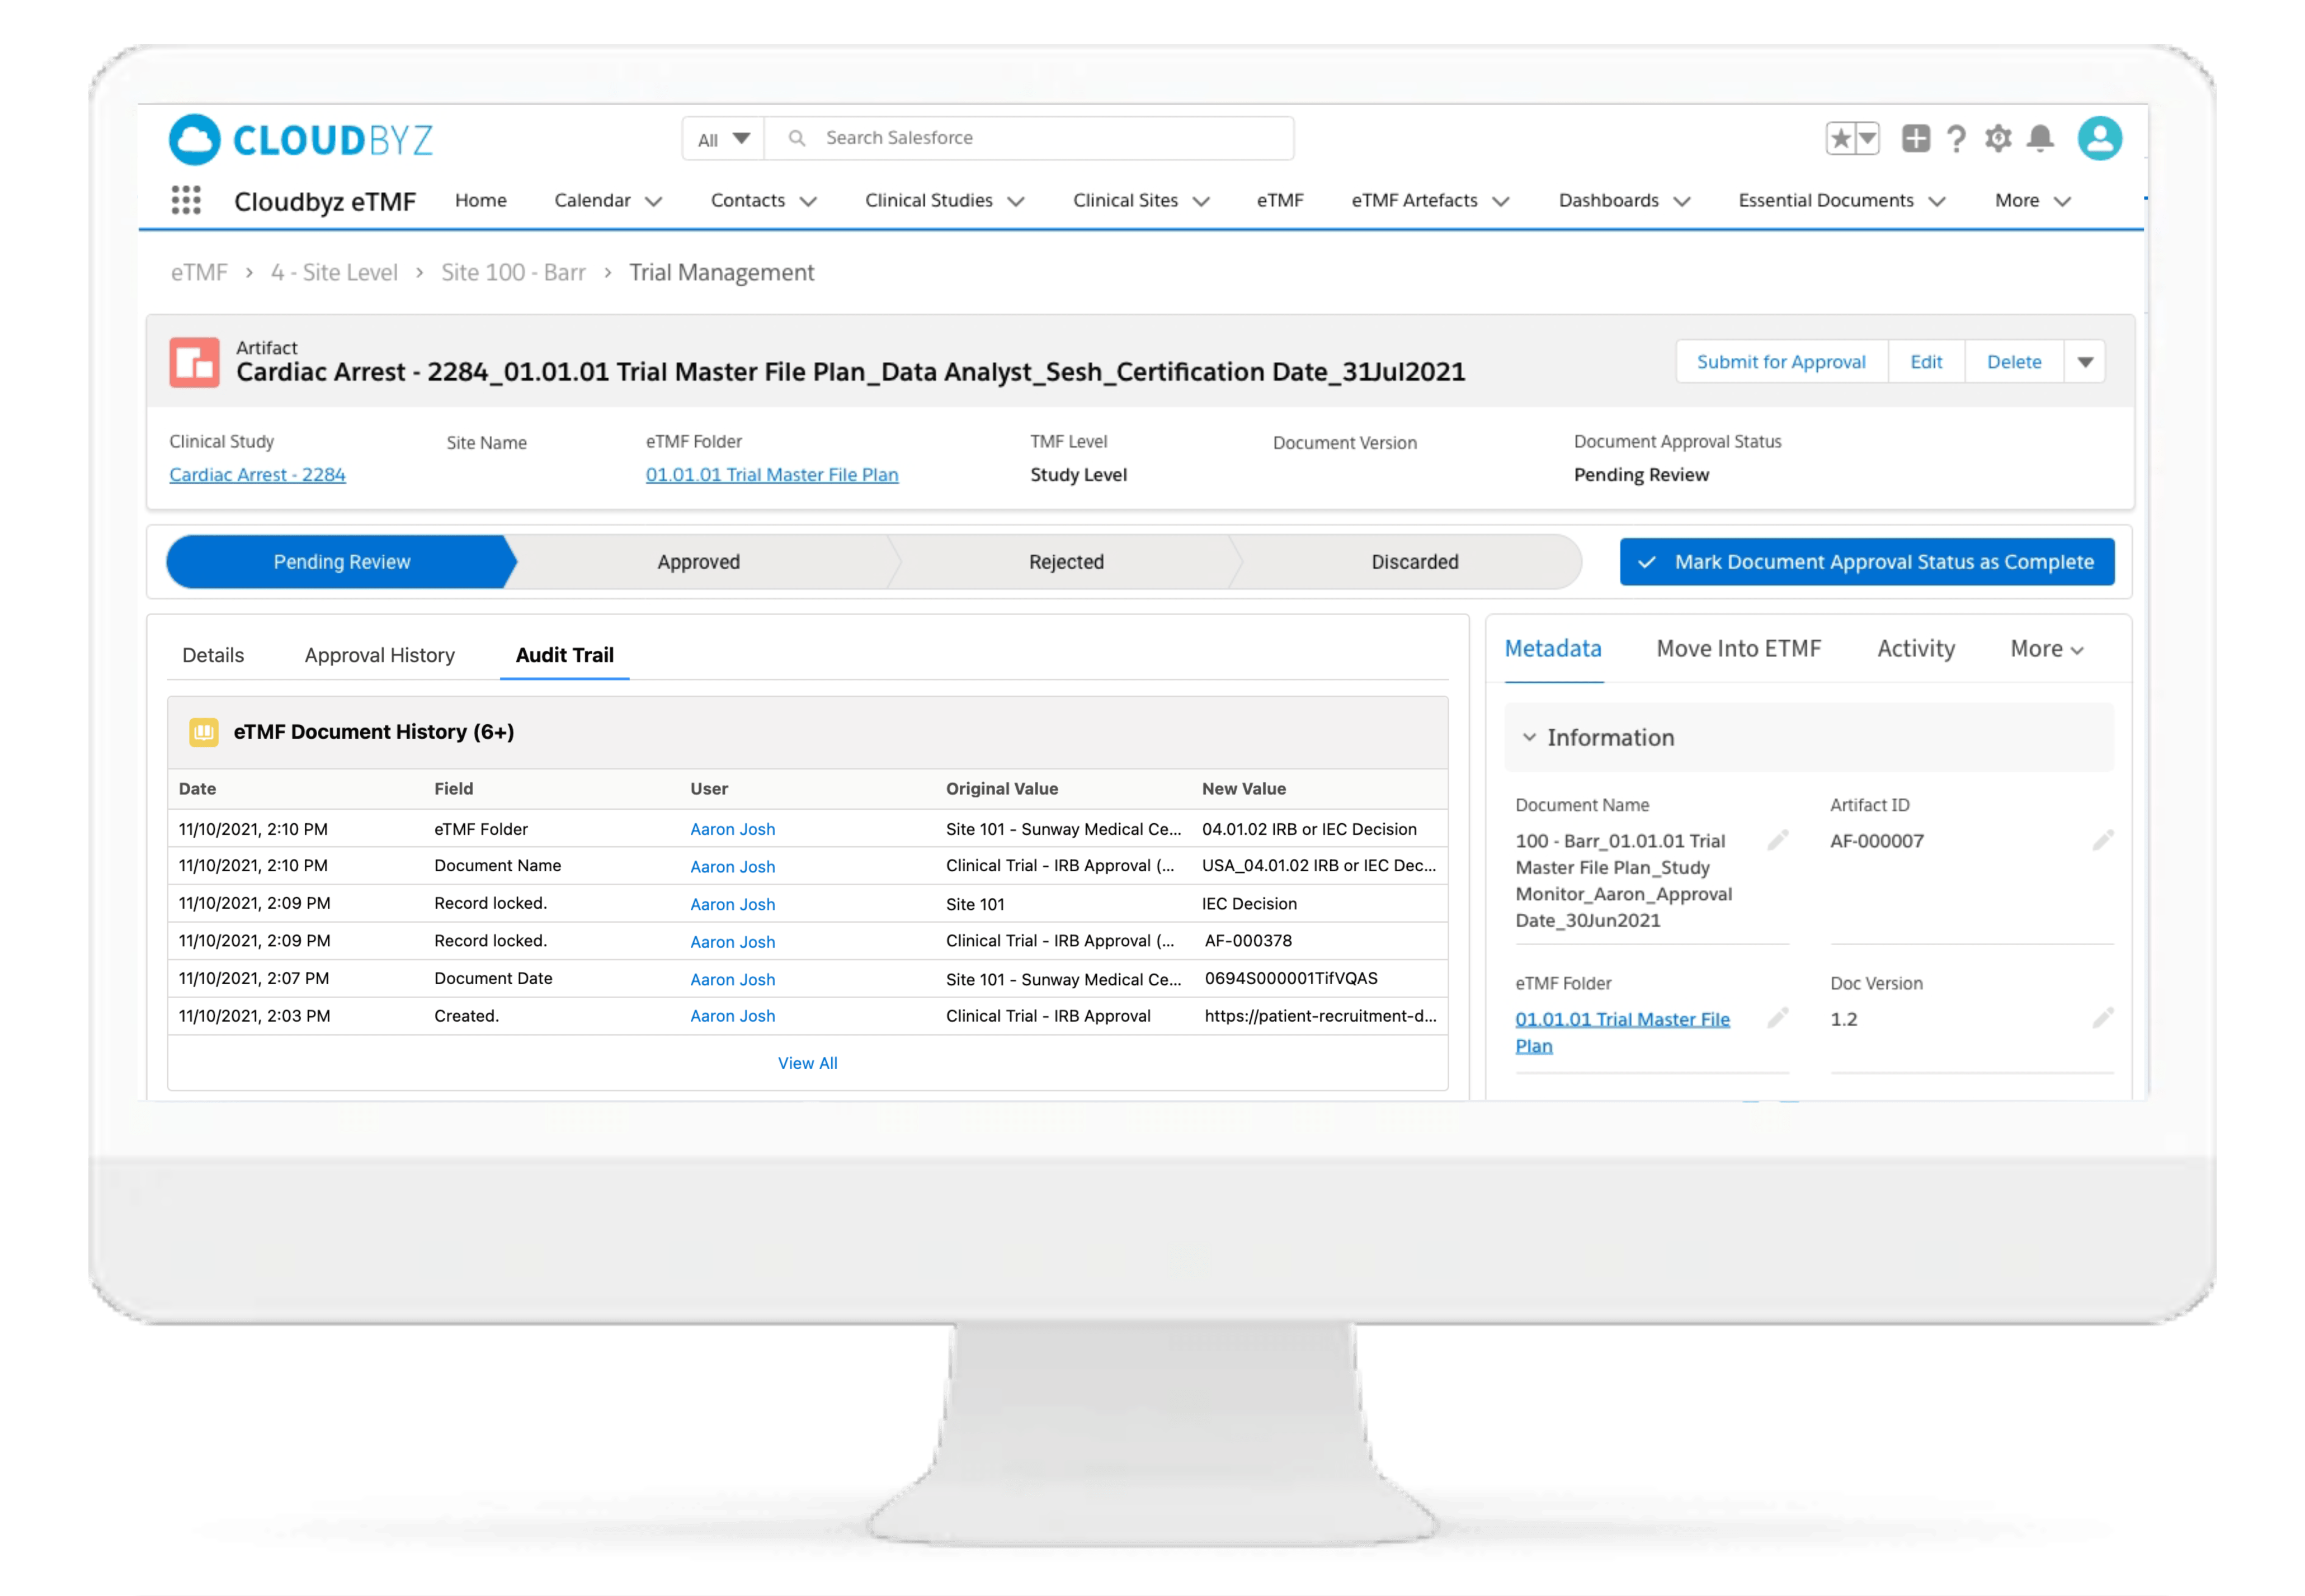2305x1596 pixels.
Task: Open Aaron Josh in eTMF Folder row
Action: point(733,829)
